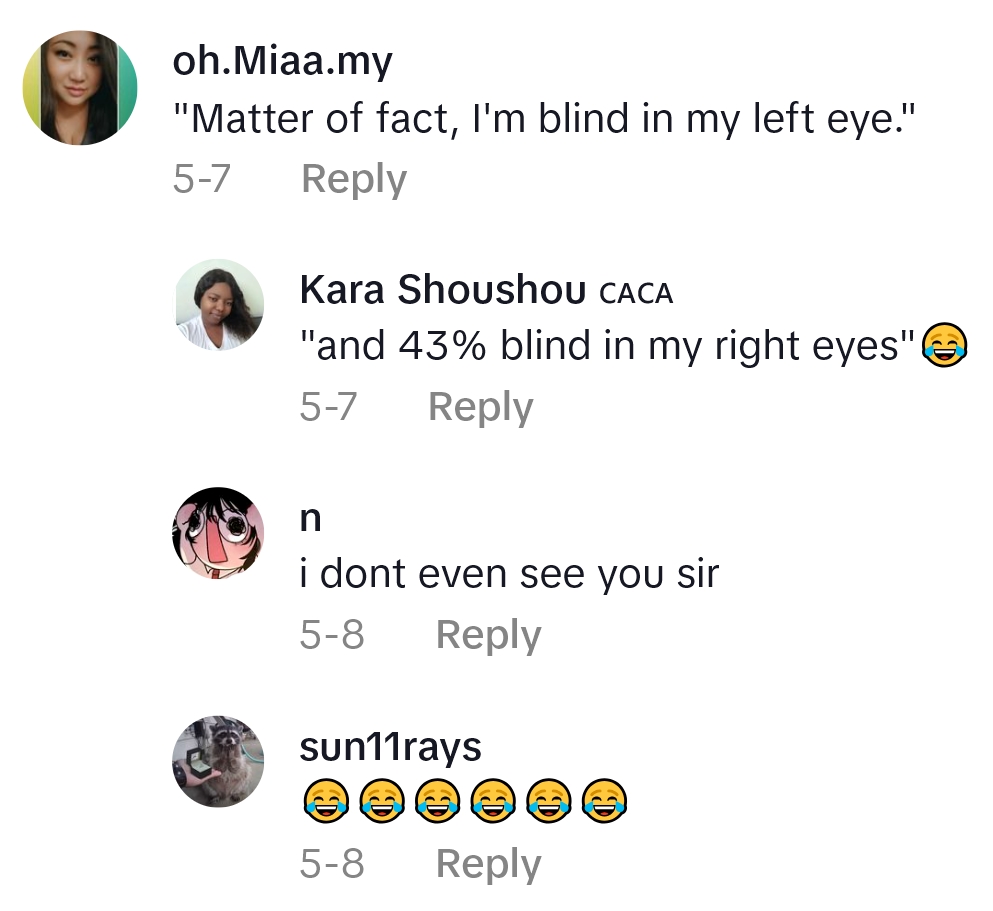Viewport: 993px width, 911px height.
Task: Open the oh.Miaa.my username link
Action: (282, 62)
